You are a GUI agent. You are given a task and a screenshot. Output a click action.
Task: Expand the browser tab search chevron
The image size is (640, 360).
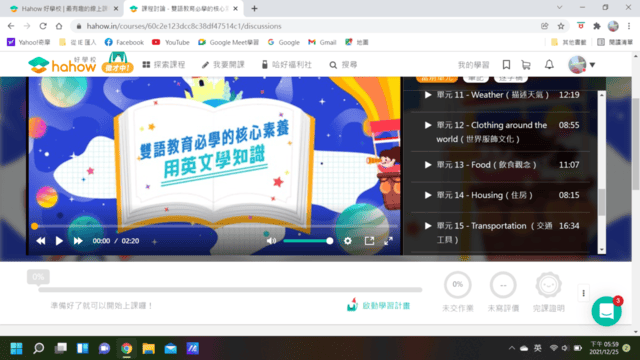coord(560,8)
